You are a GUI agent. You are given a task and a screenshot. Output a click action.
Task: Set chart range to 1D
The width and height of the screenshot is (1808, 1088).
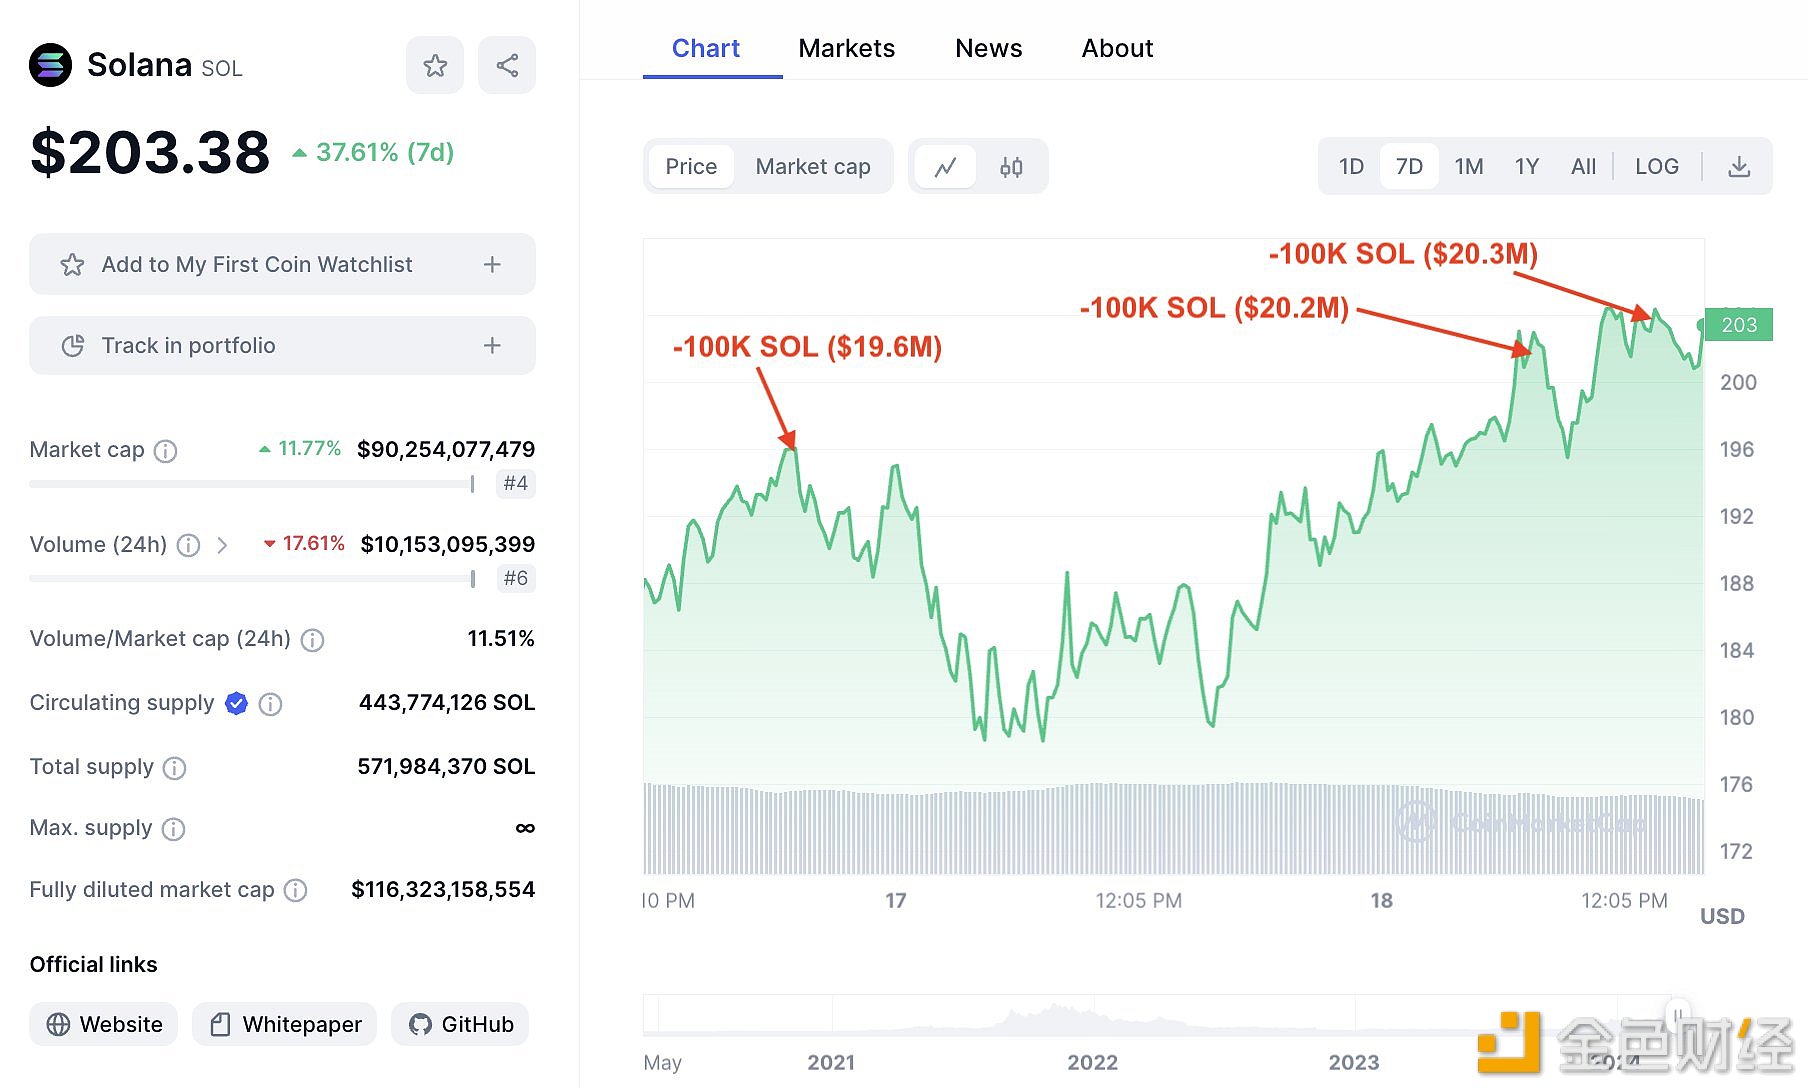pyautogui.click(x=1351, y=167)
